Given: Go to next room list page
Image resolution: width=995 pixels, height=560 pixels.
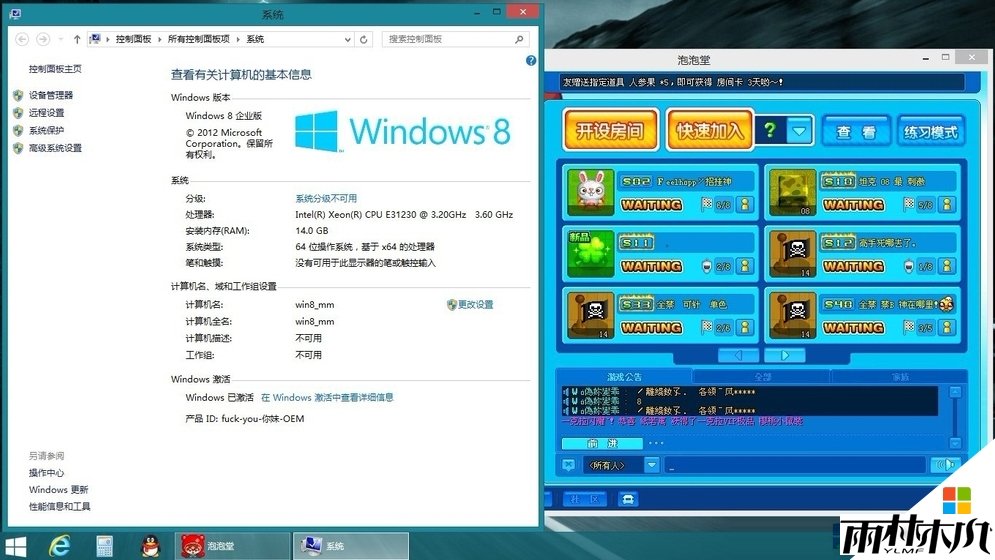Looking at the screenshot, I should click(x=785, y=356).
